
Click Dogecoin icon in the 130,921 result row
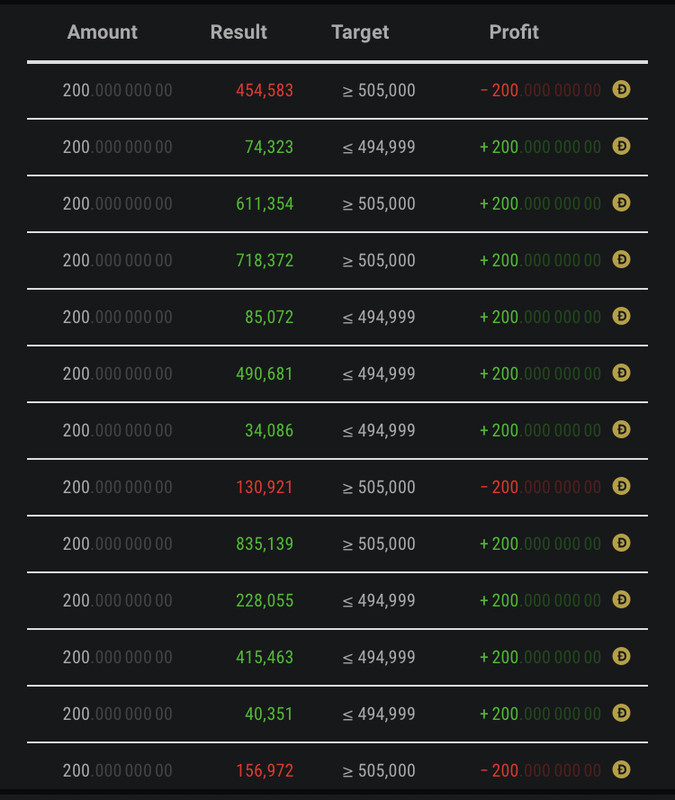click(621, 487)
